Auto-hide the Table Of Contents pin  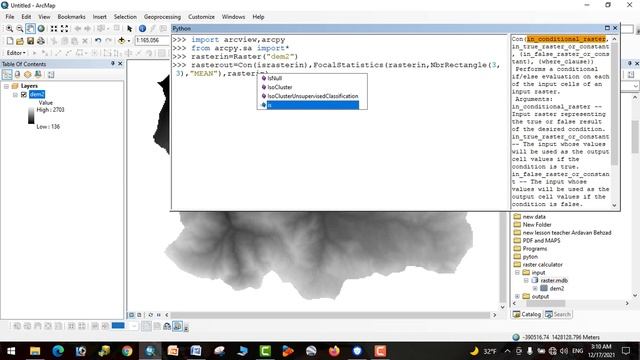tap(113, 64)
